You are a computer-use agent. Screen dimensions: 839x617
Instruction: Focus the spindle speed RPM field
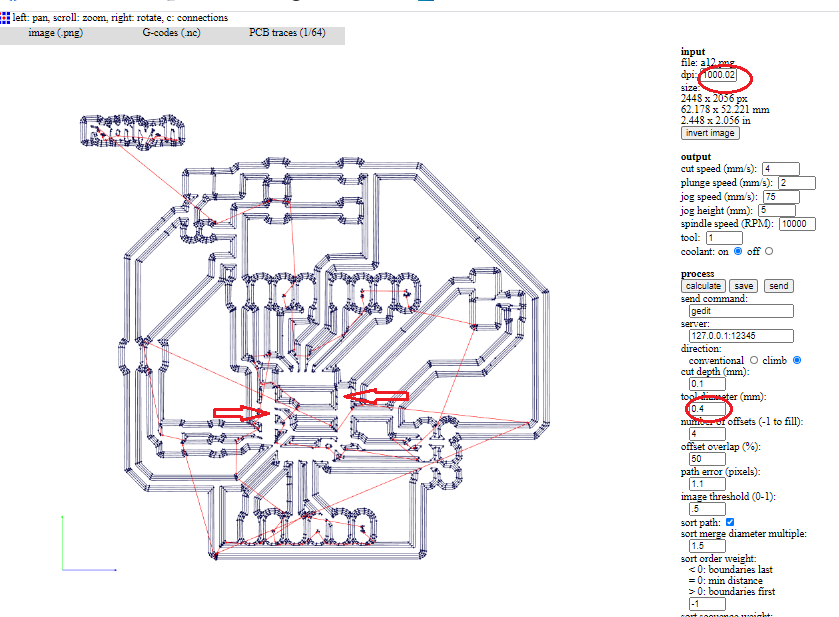point(797,224)
